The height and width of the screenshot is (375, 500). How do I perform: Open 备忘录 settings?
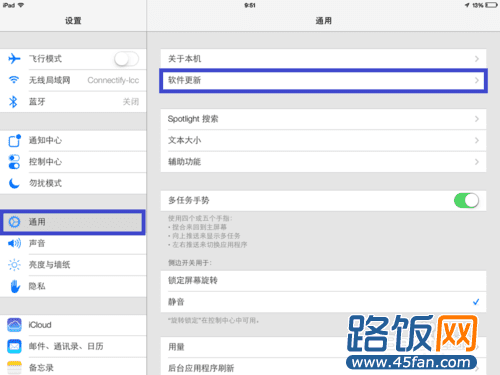(73, 367)
